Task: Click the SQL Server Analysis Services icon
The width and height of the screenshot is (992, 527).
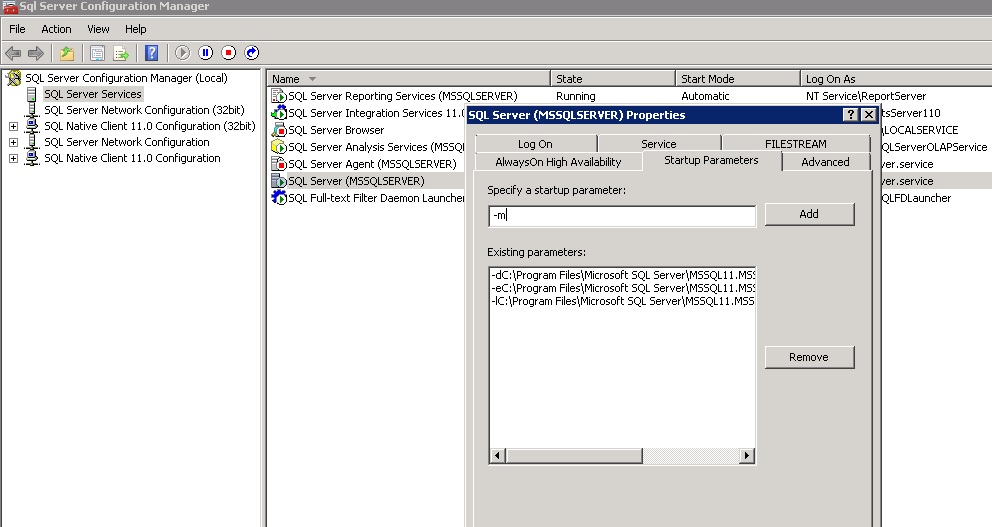Action: 278,147
